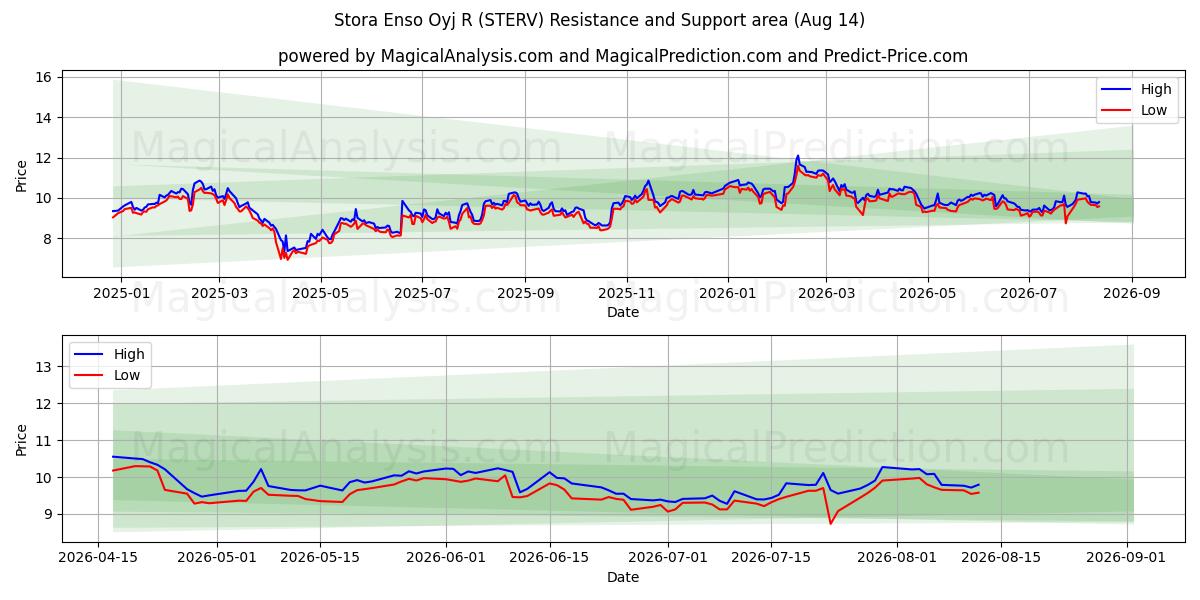Image resolution: width=1200 pixels, height=600 pixels.
Task: Click the '2025-11' tick label
Action: pyautogui.click(x=626, y=294)
